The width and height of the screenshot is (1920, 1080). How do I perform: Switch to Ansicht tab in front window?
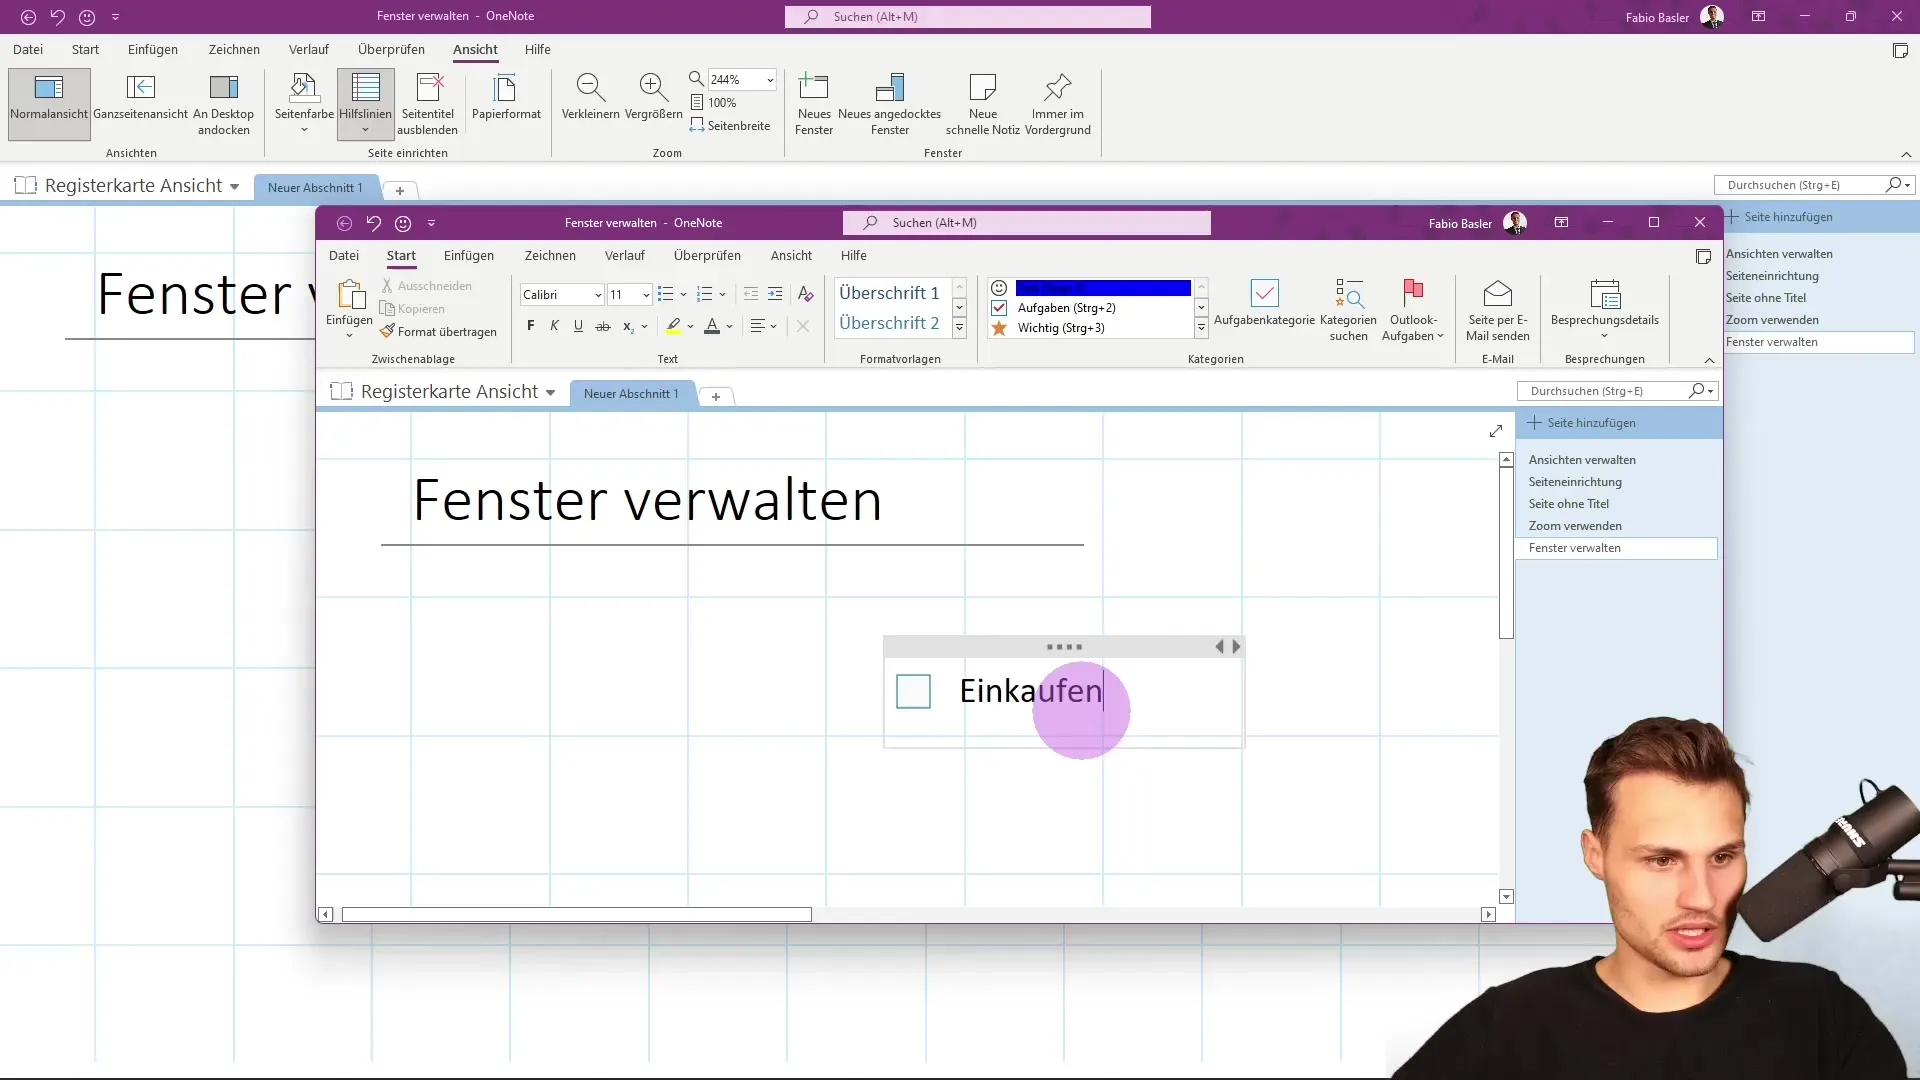pos(791,256)
